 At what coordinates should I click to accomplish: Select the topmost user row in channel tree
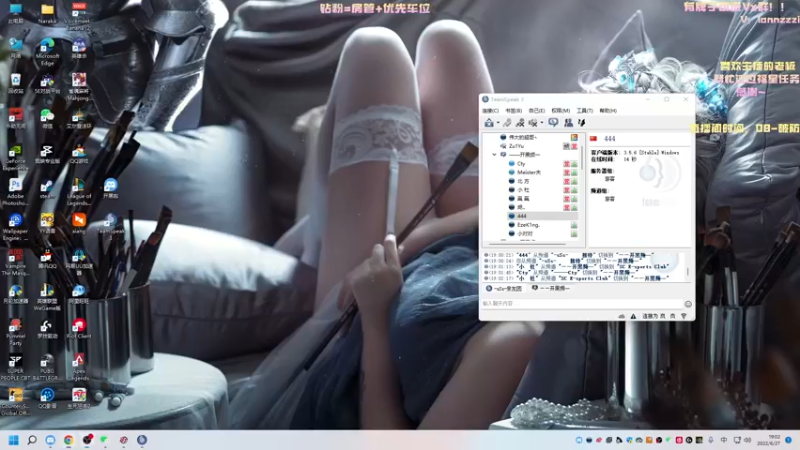pos(522,137)
